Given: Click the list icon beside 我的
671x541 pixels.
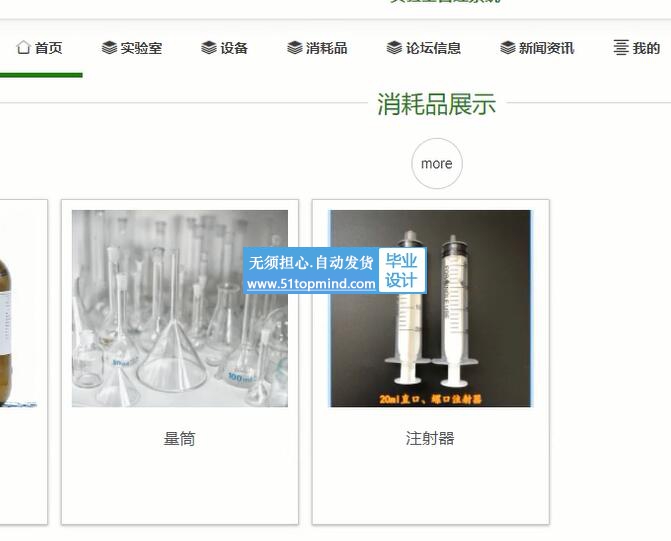Looking at the screenshot, I should point(621,48).
